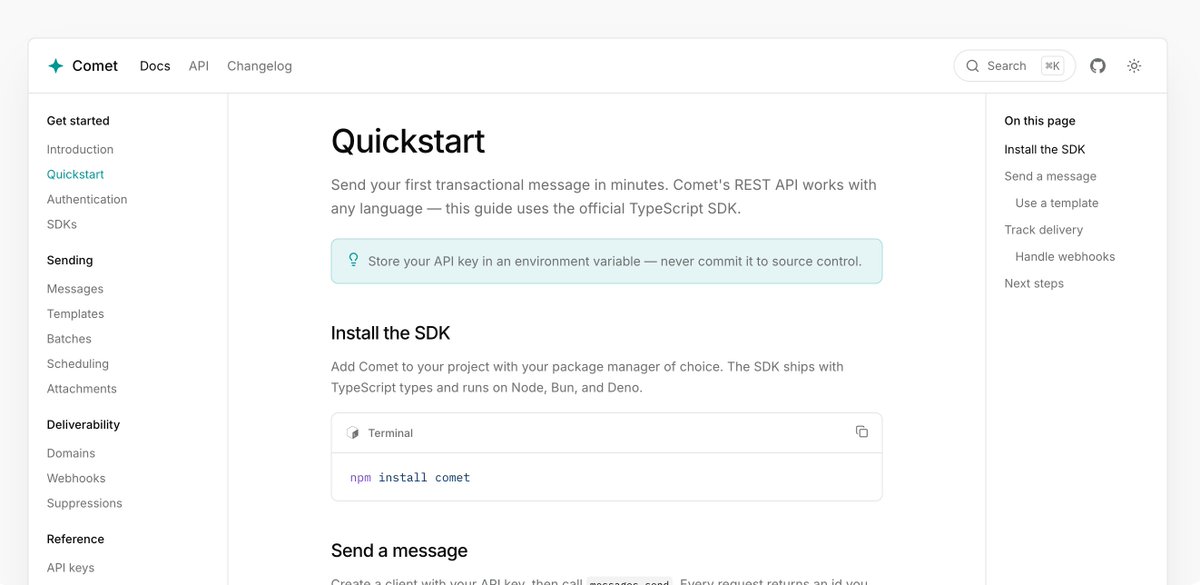
Task: Open the Search box with ⌘K shortcut
Action: tap(1015, 66)
